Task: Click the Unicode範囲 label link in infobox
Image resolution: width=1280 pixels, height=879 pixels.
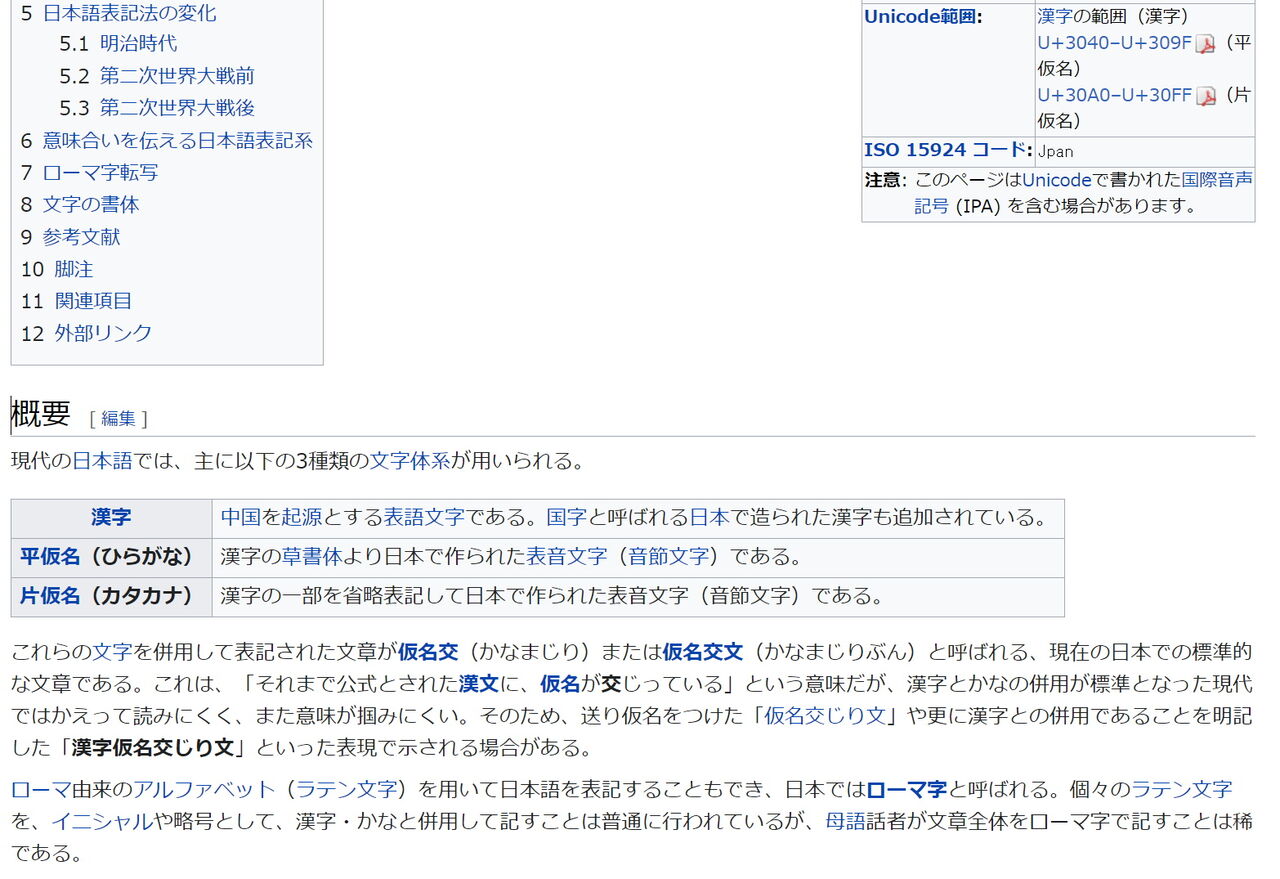Action: 920,17
